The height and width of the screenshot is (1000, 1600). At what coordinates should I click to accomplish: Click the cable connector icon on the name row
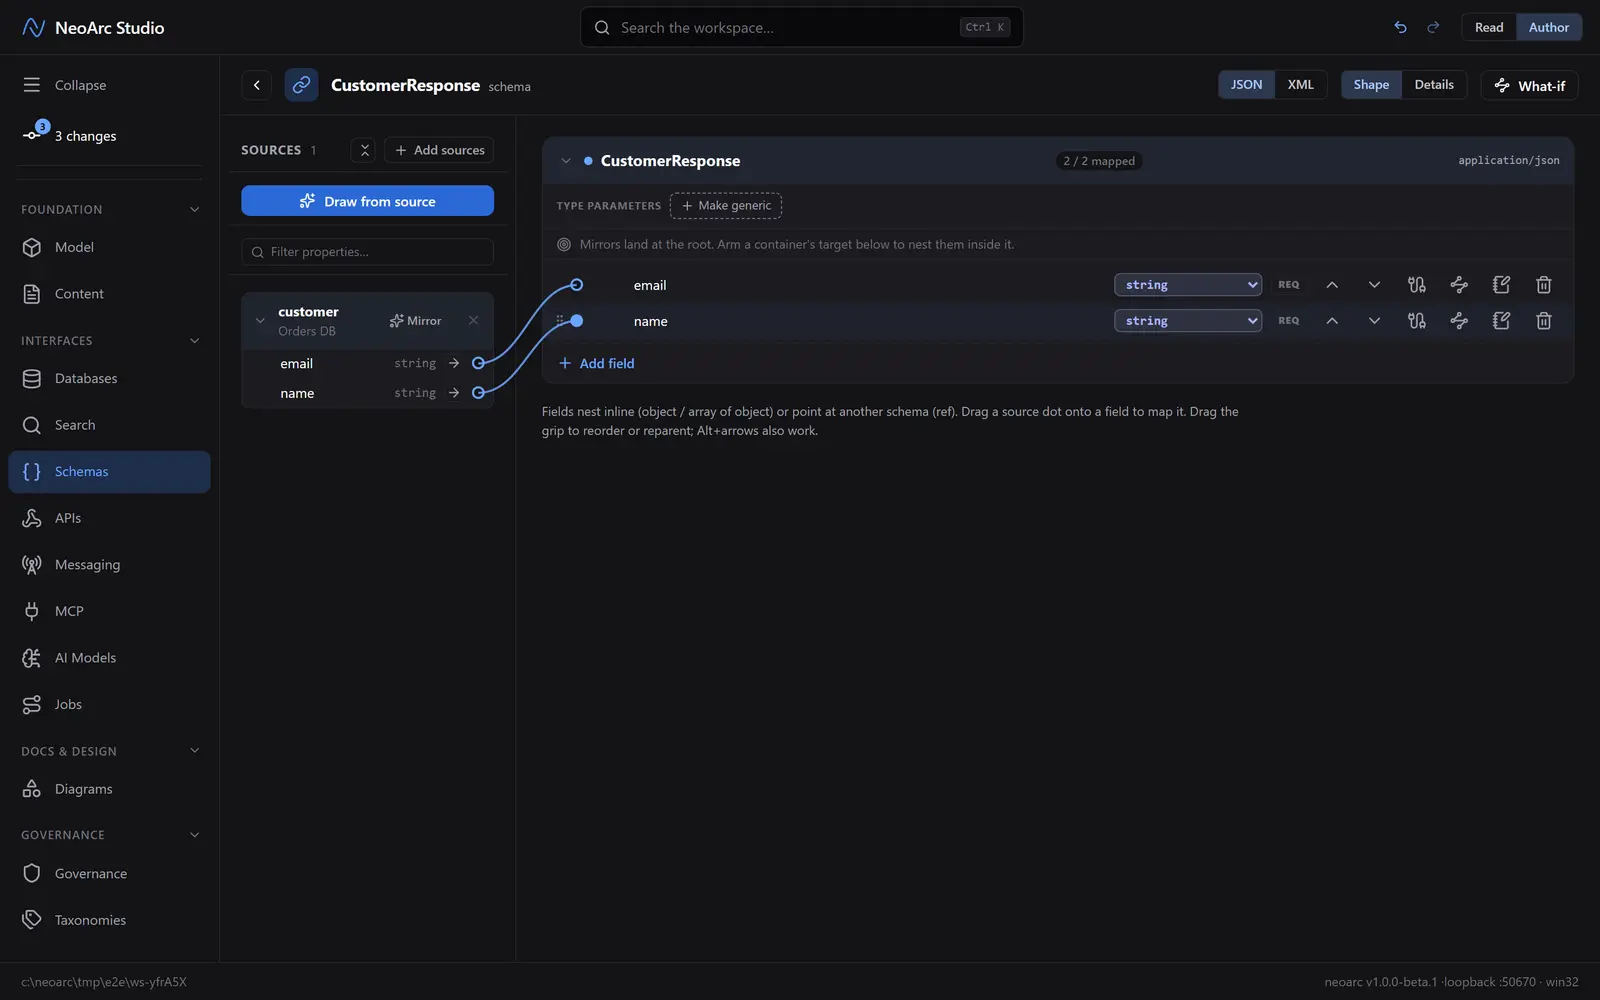pos(1417,321)
